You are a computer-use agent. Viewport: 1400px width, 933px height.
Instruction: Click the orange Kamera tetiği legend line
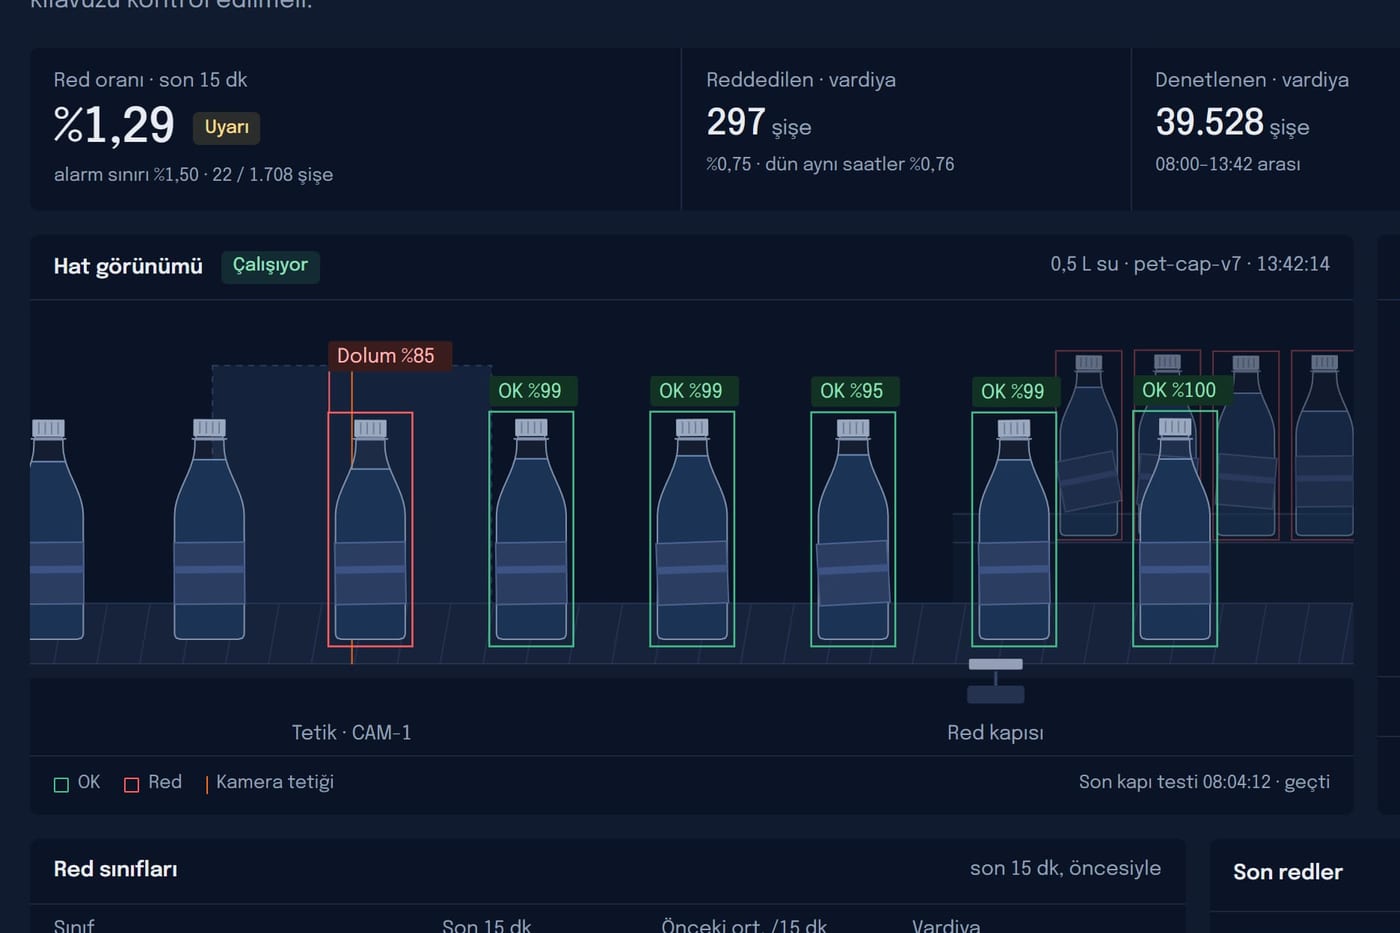click(207, 785)
